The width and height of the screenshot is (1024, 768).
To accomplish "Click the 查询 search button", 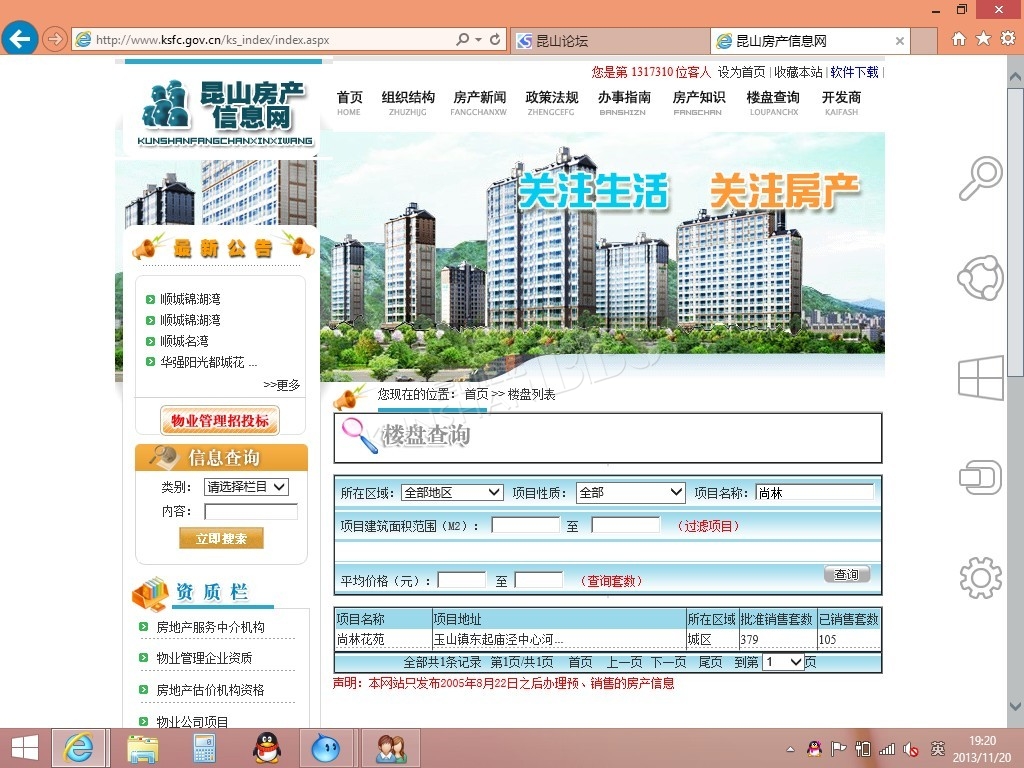I will (x=846, y=574).
